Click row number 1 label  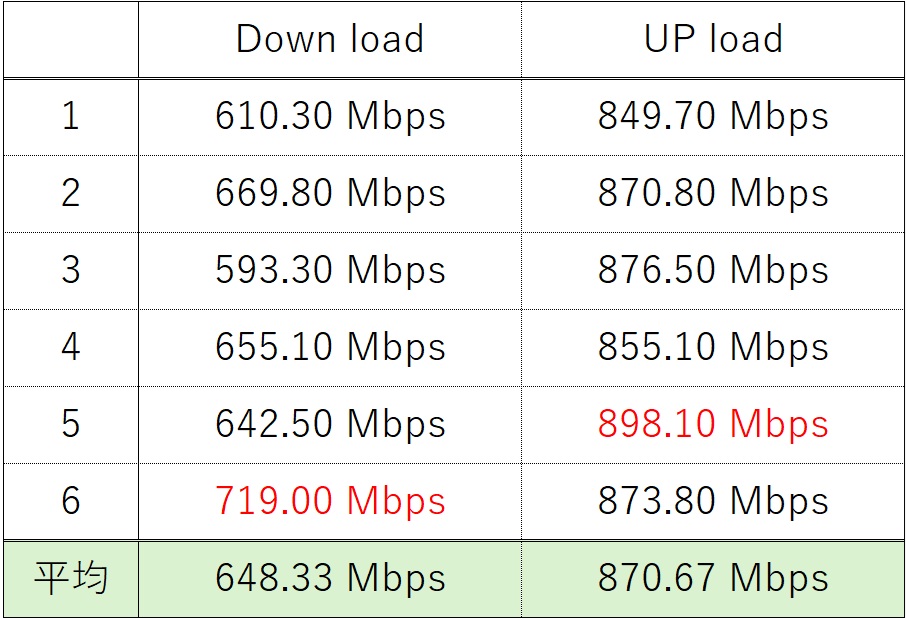coord(70,117)
